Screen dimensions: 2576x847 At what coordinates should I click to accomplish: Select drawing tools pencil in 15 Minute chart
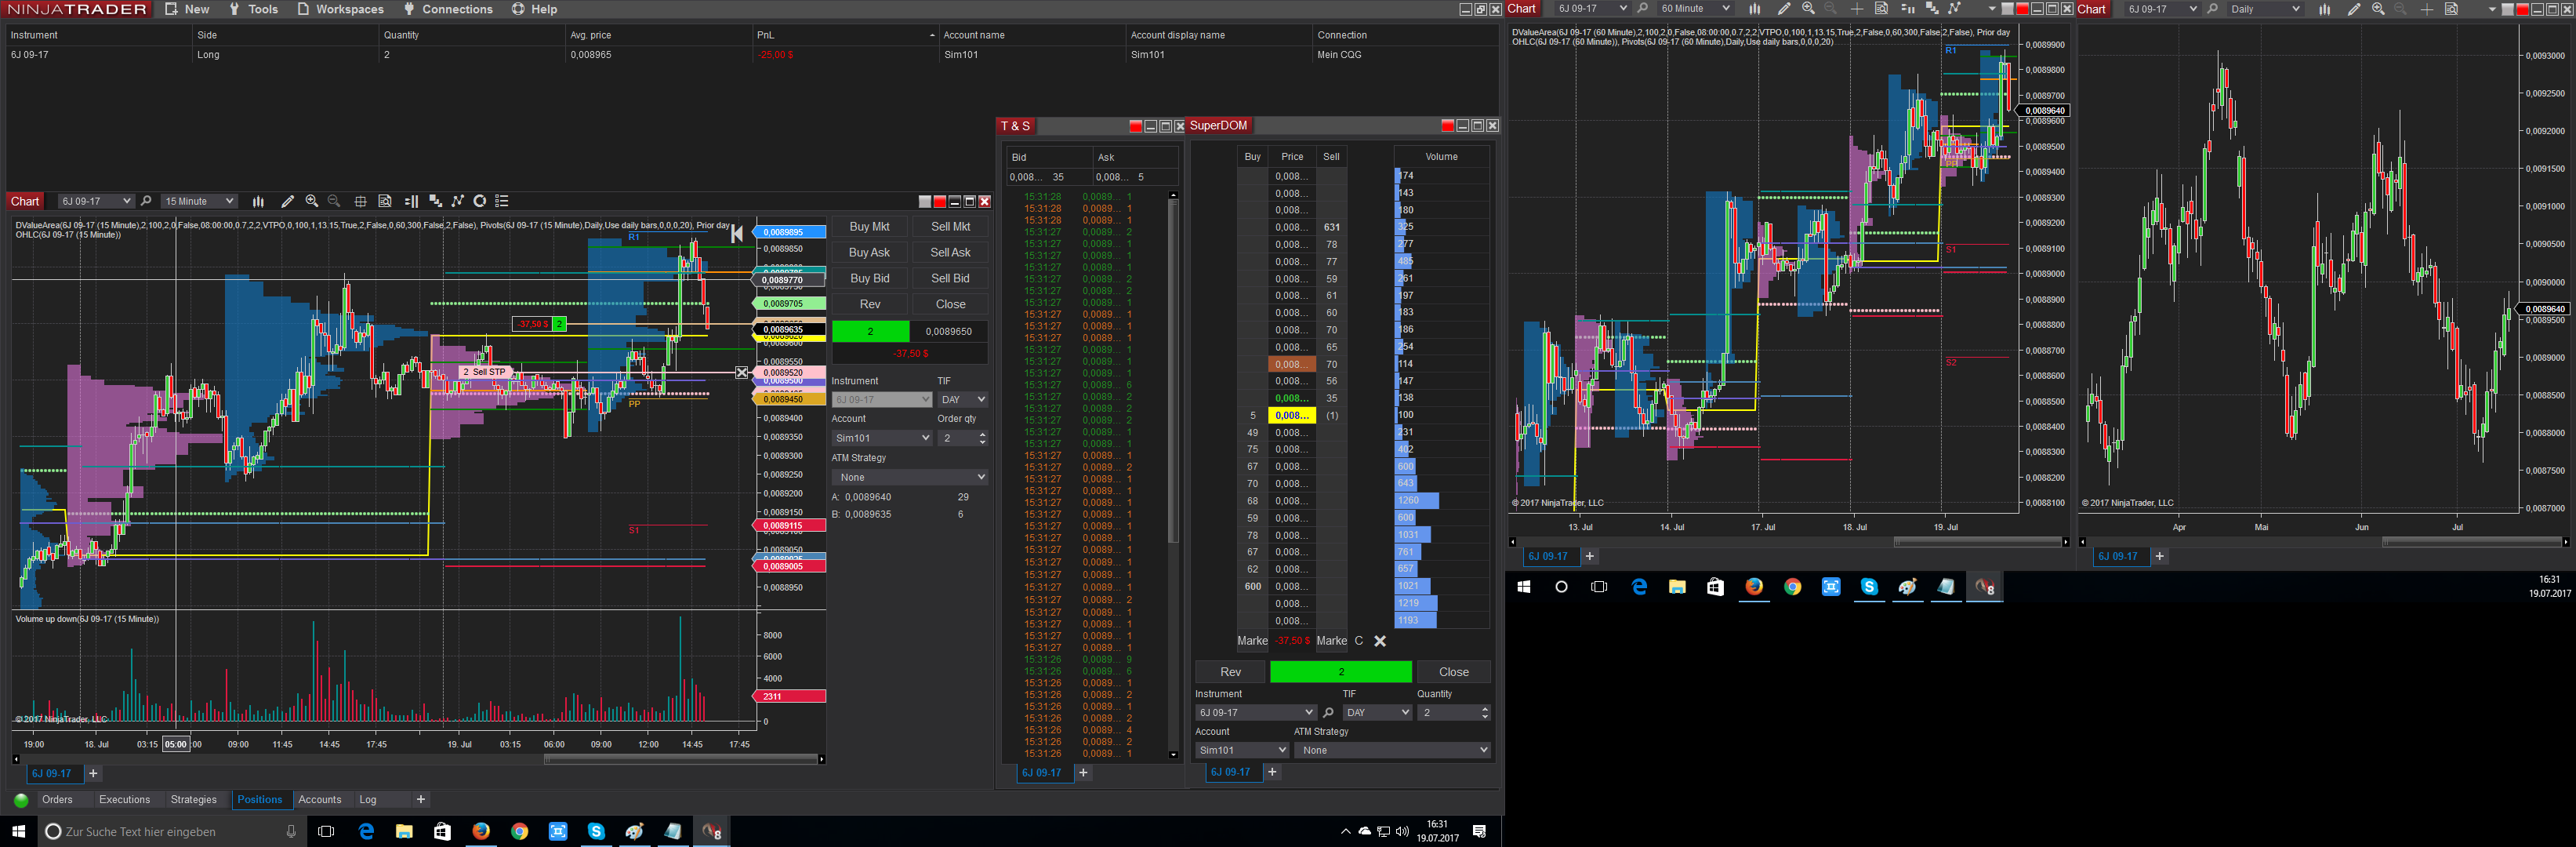click(x=288, y=201)
